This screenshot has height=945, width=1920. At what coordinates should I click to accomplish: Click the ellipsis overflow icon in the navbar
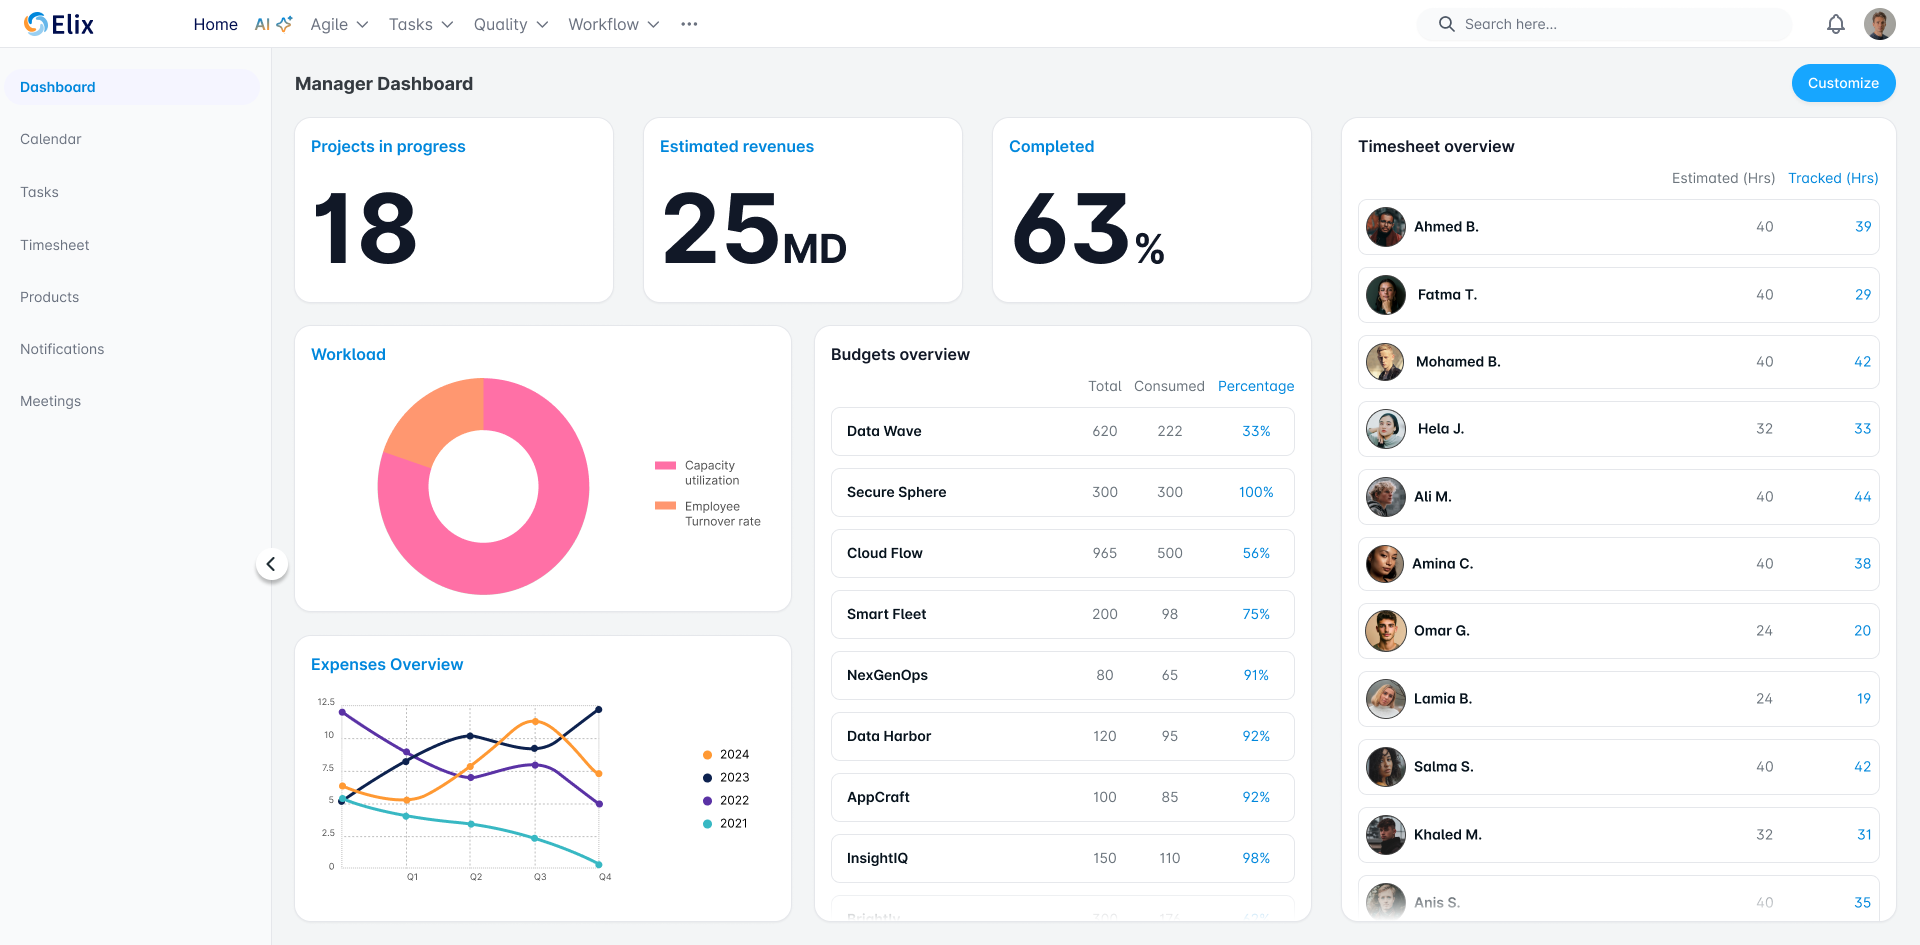click(689, 24)
